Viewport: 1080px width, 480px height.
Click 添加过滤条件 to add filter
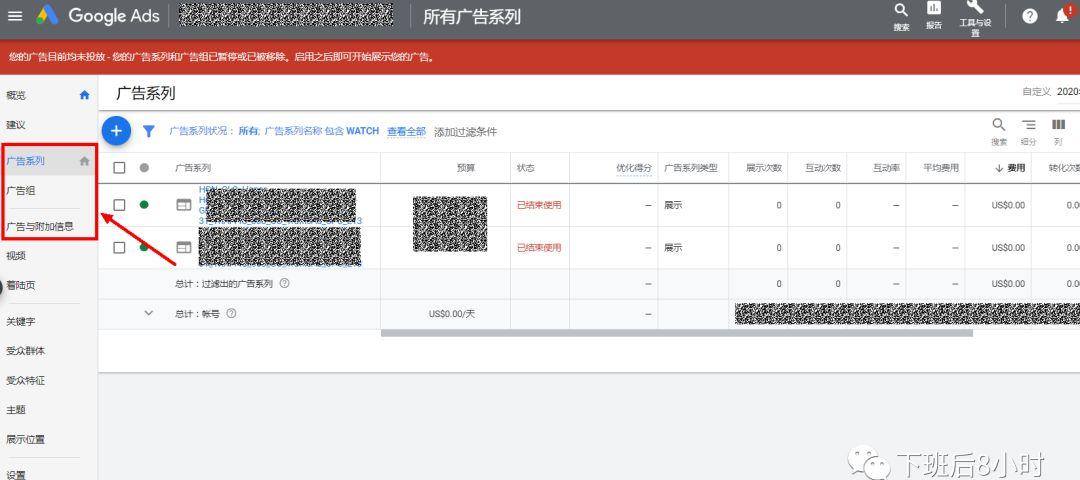(465, 132)
